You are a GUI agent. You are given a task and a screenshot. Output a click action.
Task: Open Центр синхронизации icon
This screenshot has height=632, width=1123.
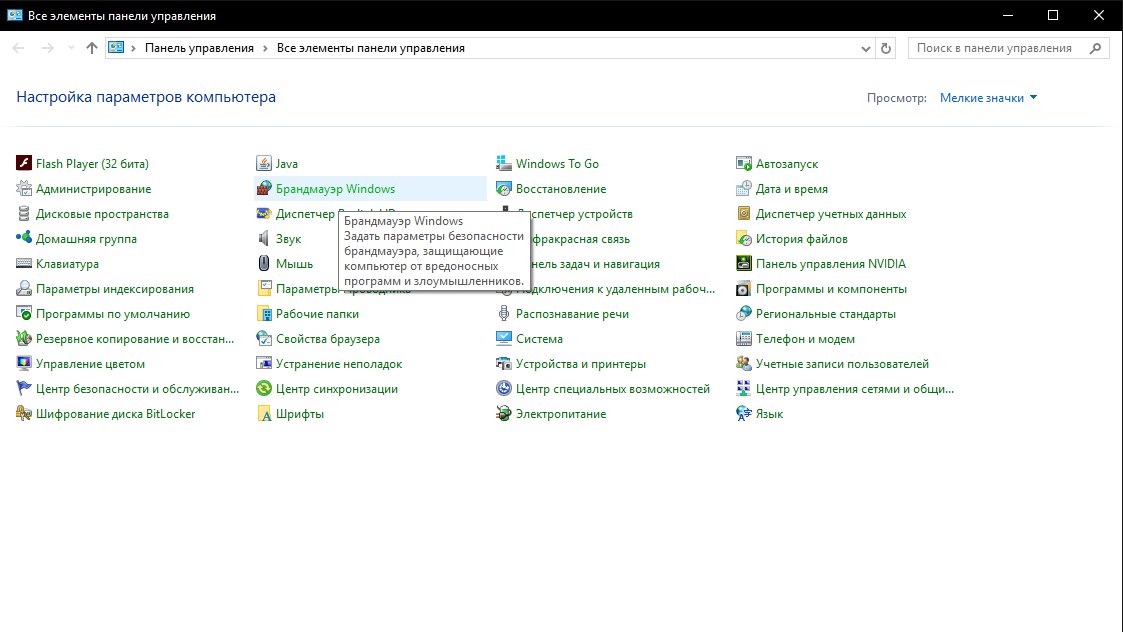[x=264, y=388]
